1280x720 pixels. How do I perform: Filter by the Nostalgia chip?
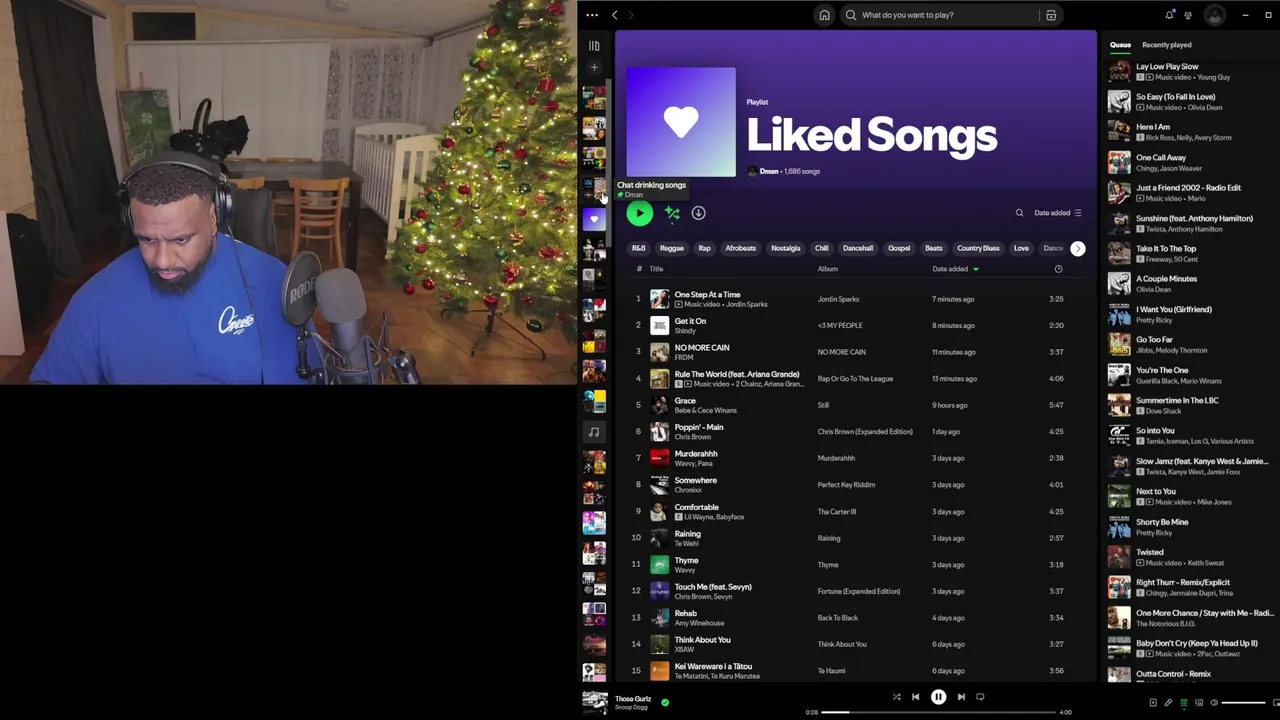click(785, 248)
